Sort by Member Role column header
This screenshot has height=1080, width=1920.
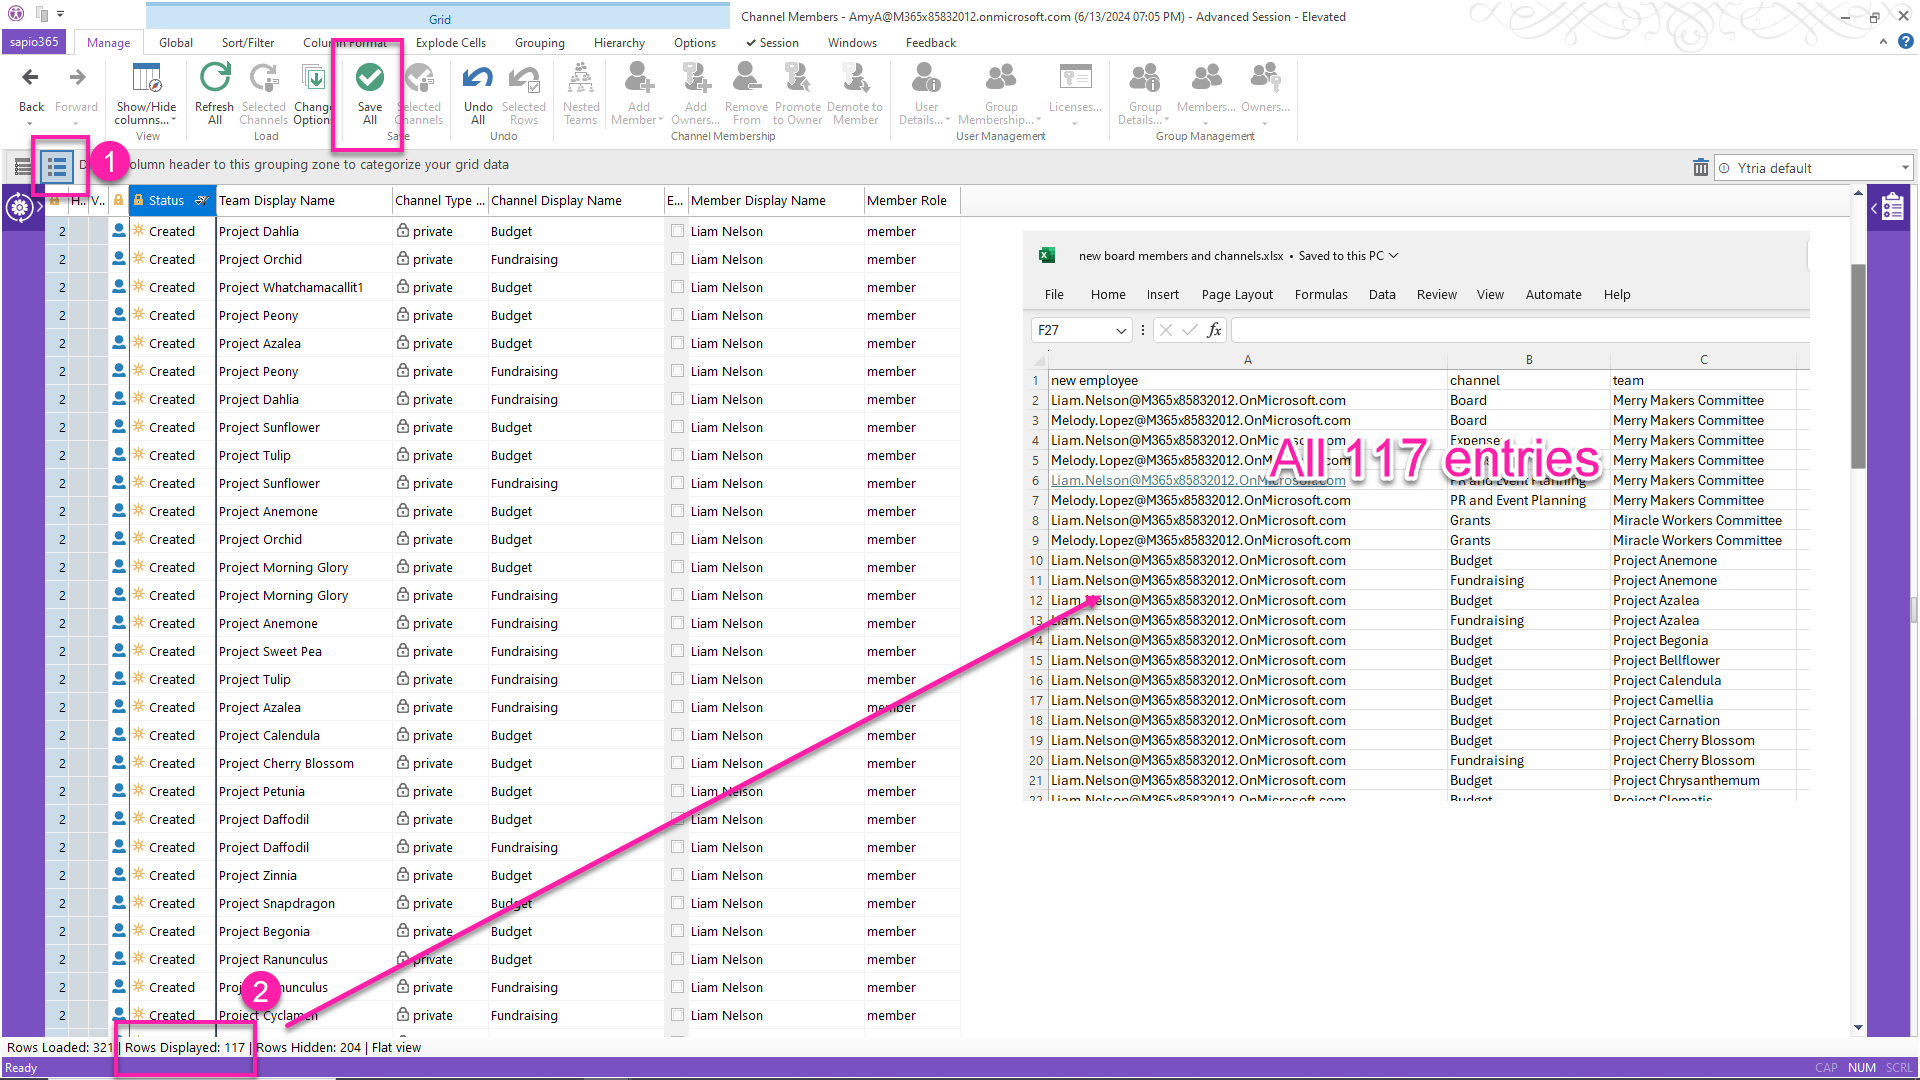coord(912,201)
